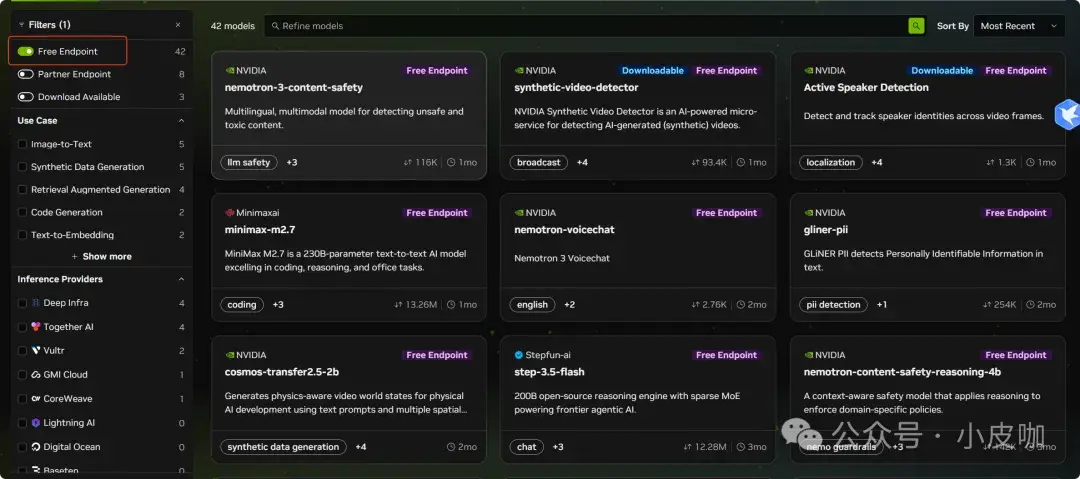1080x479 pixels.
Task: Click the Lightning AI provider logo
Action: [x=36, y=423]
